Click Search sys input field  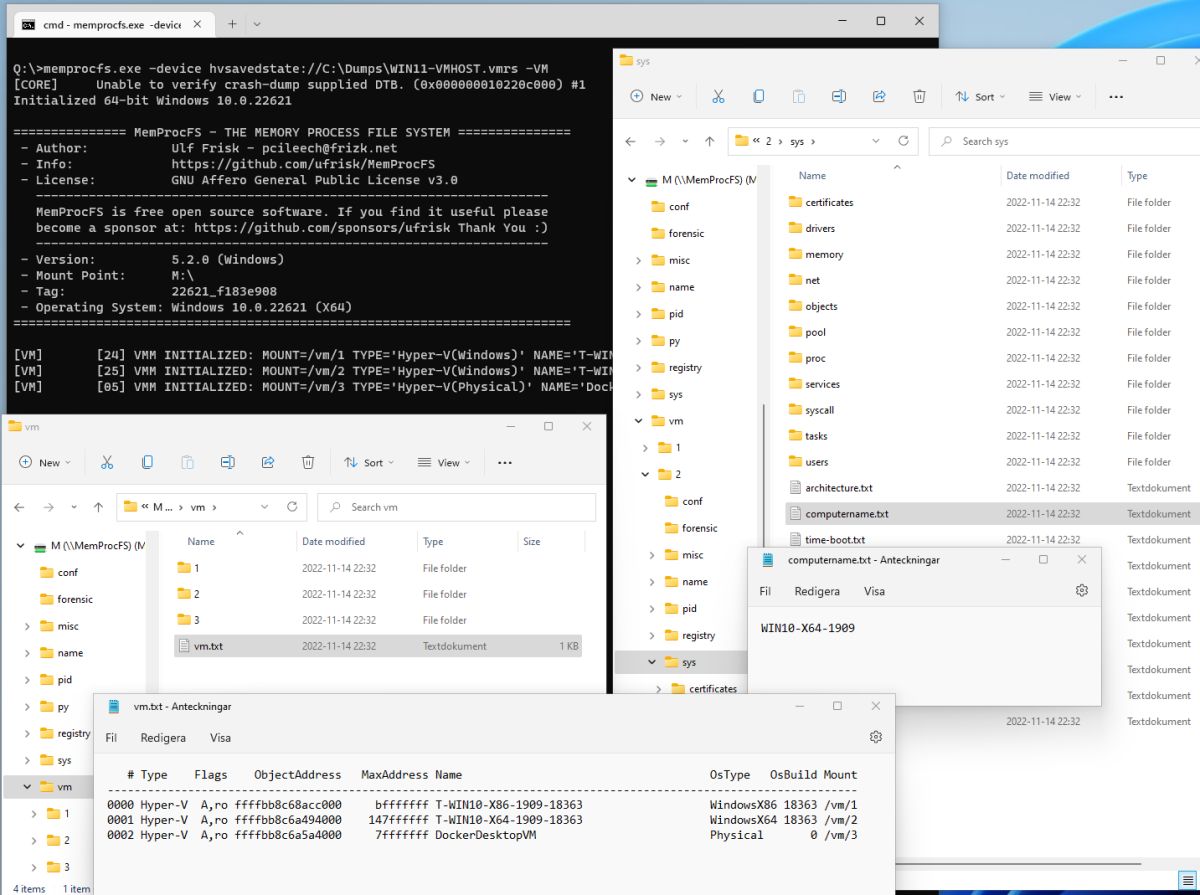point(1064,141)
